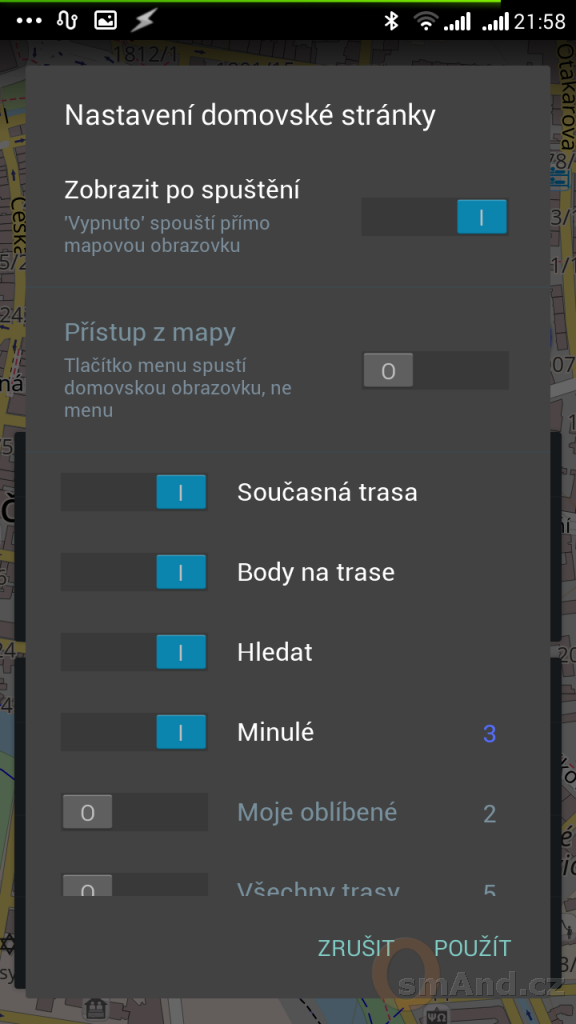576x1024 pixels.
Task: Toggle the Hledat switch off
Action: coord(134,652)
